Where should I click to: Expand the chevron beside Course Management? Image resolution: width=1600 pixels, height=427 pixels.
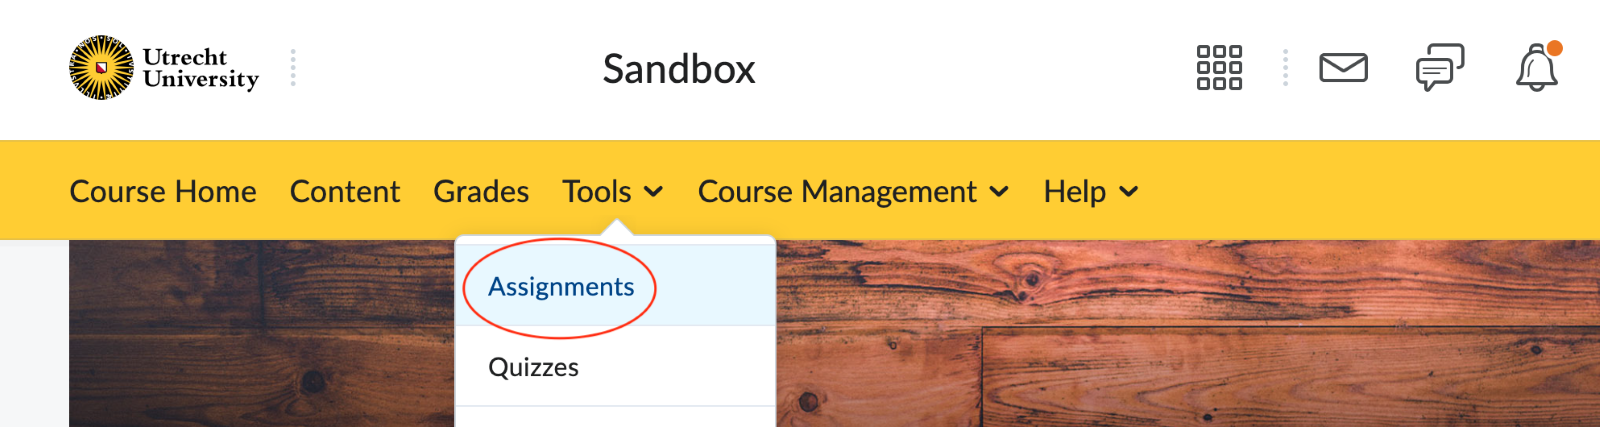[x=999, y=192]
